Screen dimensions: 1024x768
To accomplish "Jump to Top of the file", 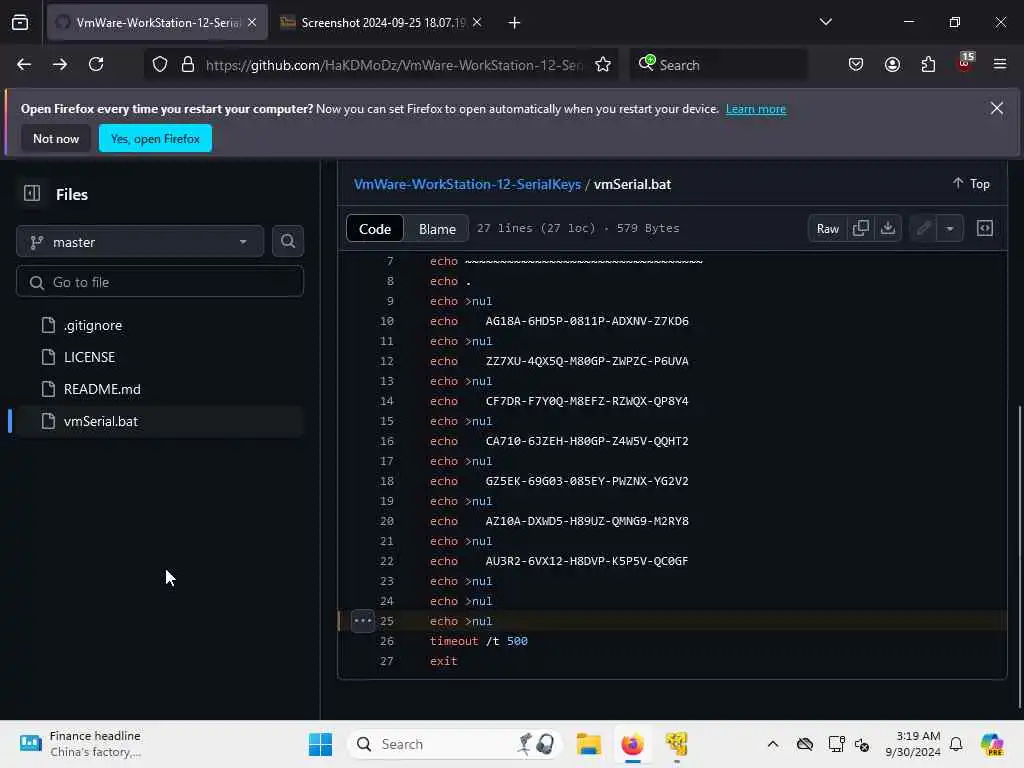I will click(x=971, y=184).
